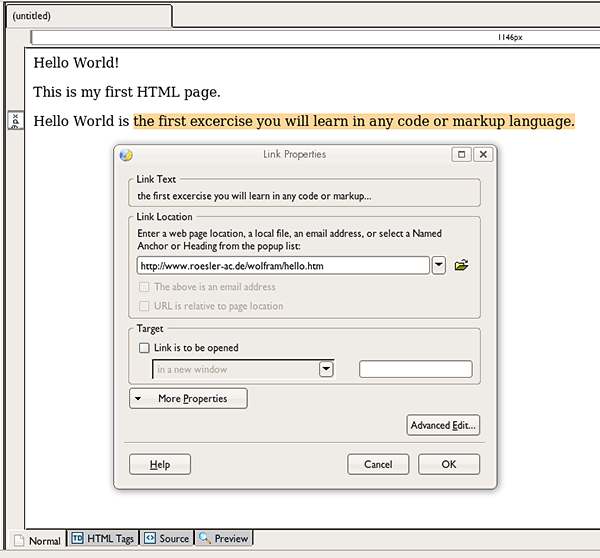
Task: Open the Preview tab
Action: pos(223,539)
